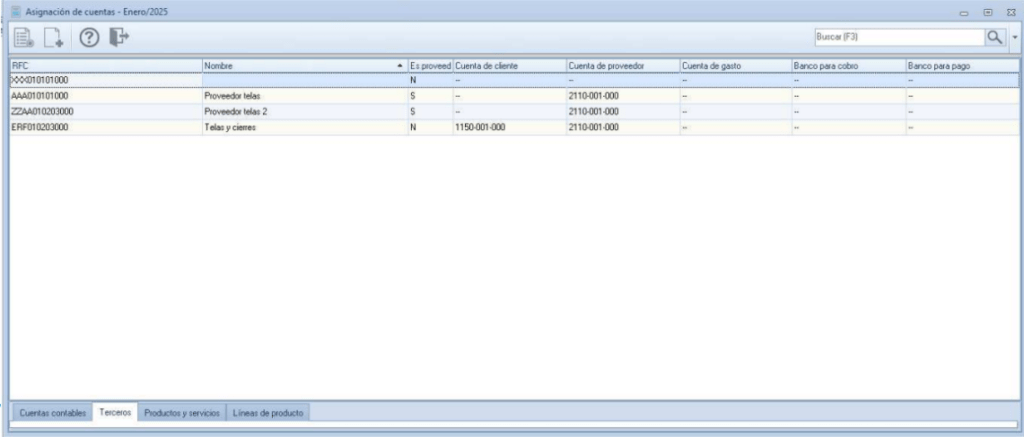Click the exit door icon
The height and width of the screenshot is (437, 1024).
coord(119,37)
